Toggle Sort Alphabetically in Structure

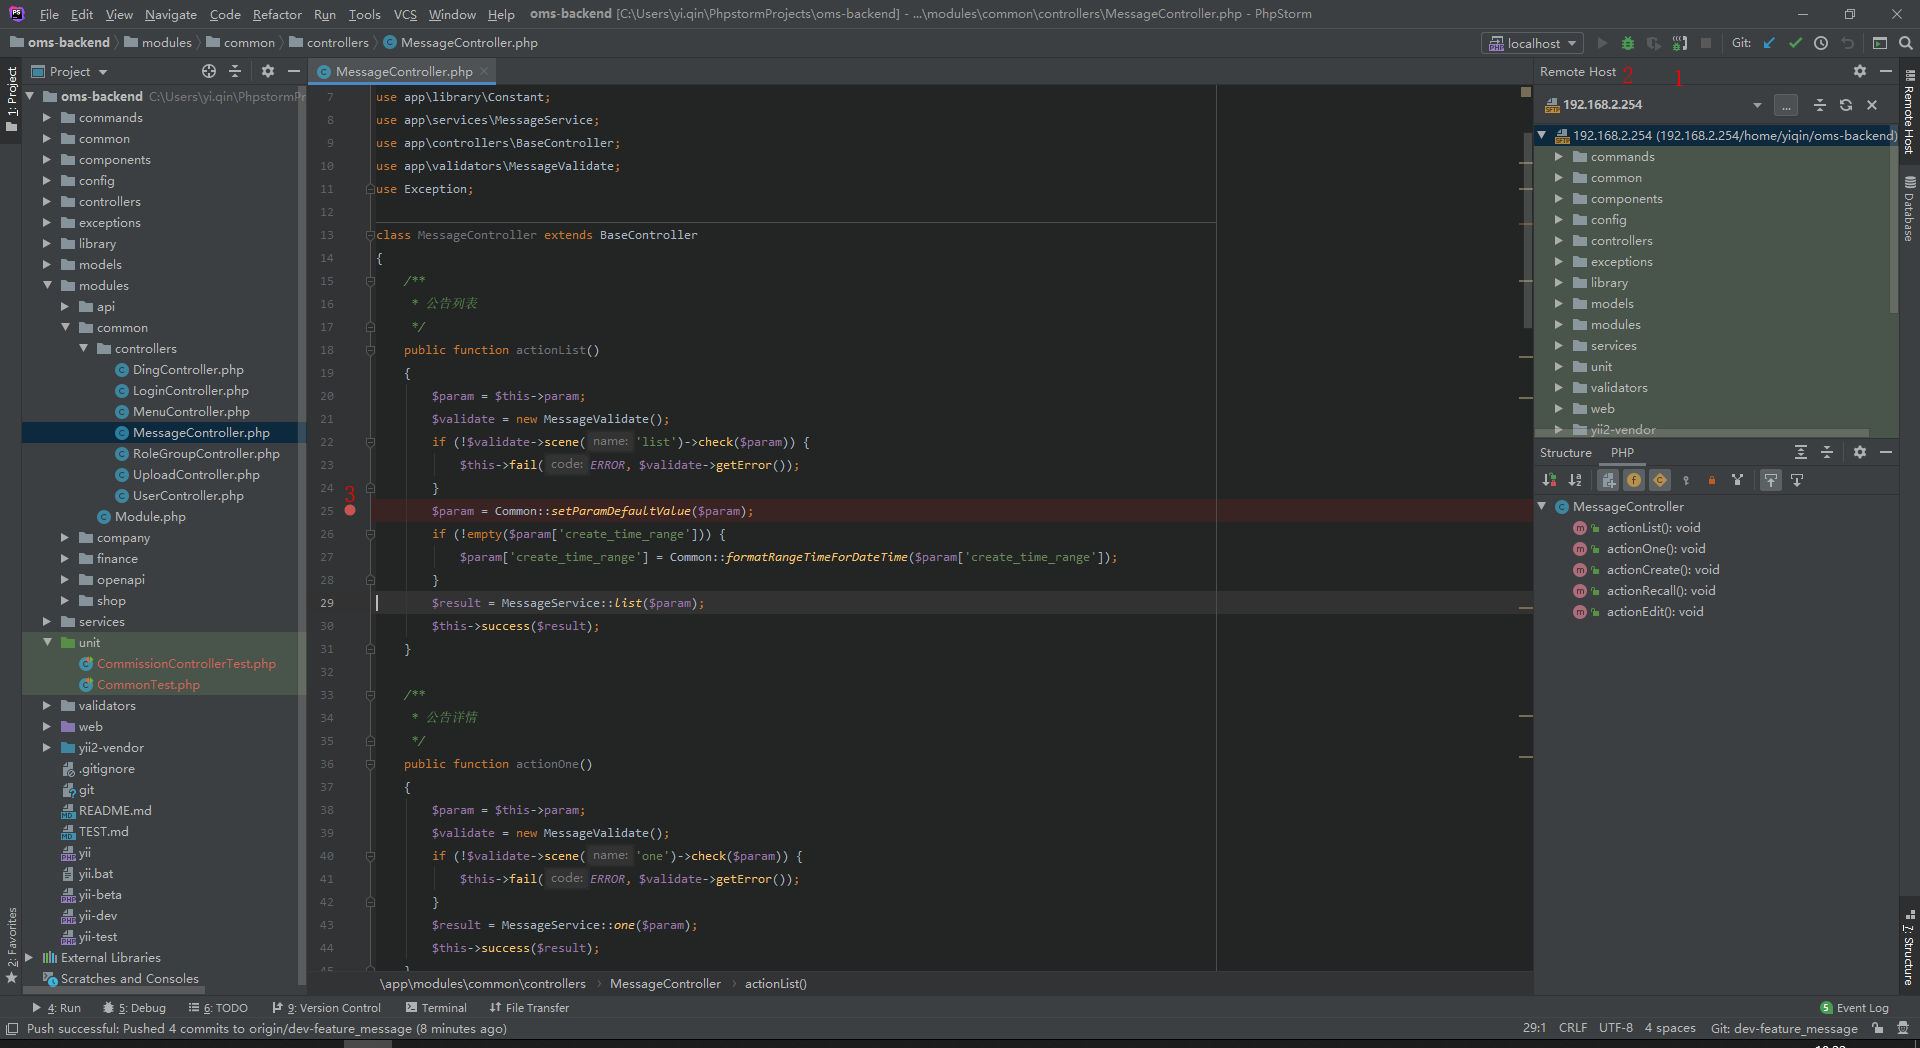tap(1576, 480)
